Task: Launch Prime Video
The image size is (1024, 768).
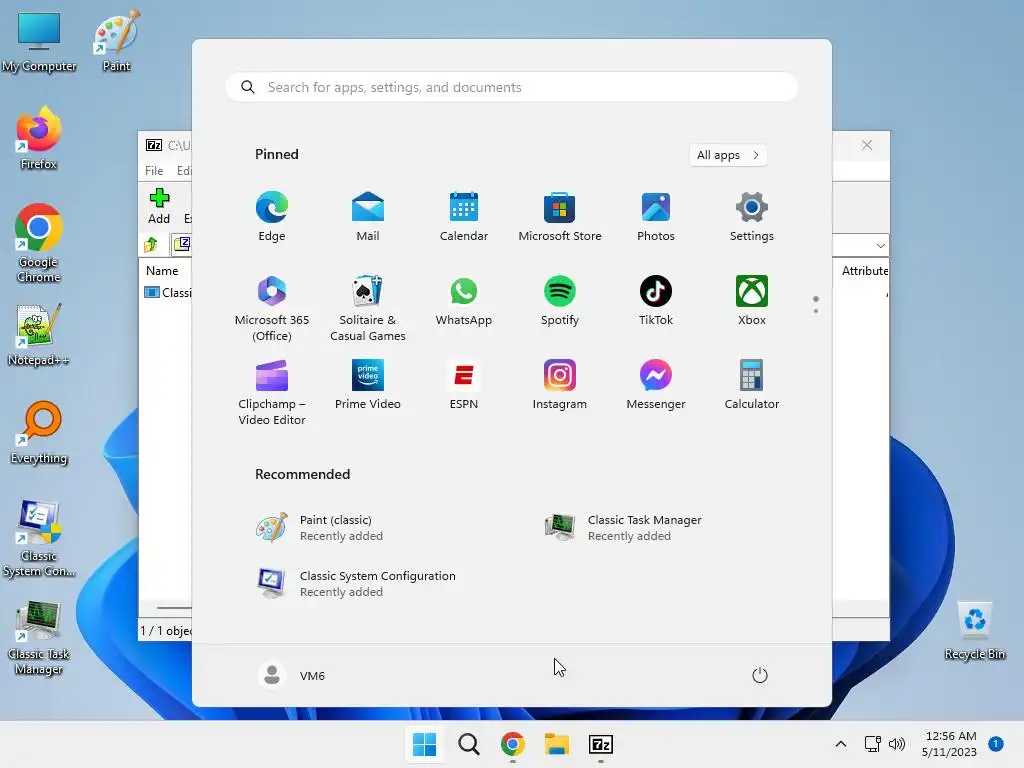Action: click(x=368, y=385)
